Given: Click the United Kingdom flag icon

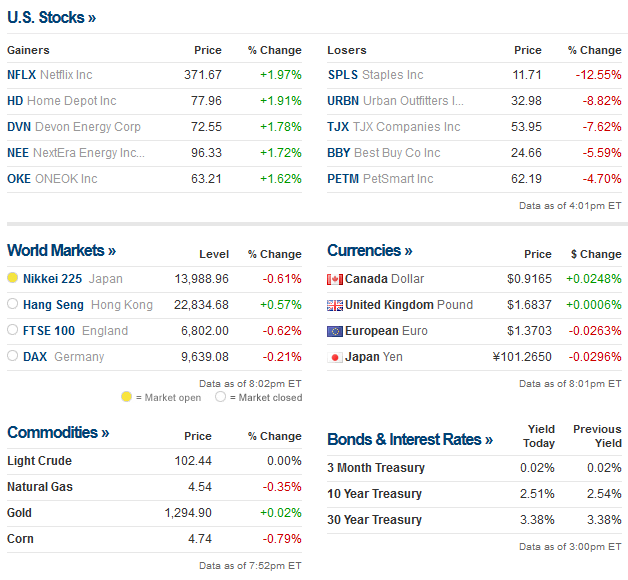Looking at the screenshot, I should click(335, 305).
